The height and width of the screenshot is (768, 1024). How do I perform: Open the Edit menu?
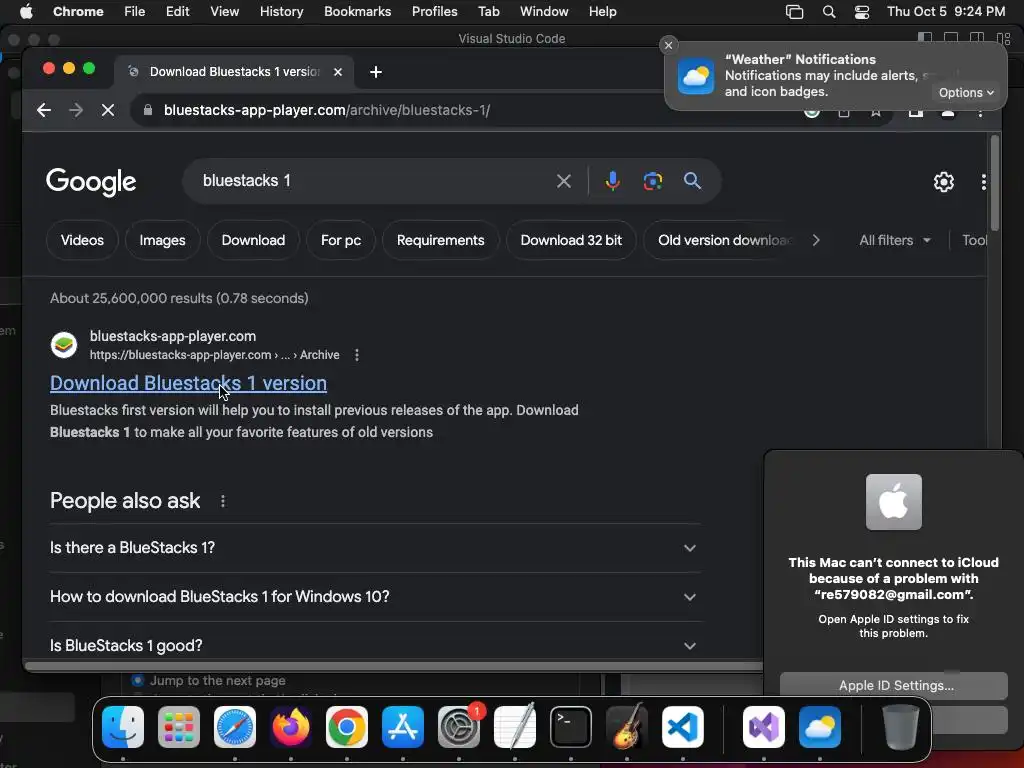coord(178,12)
